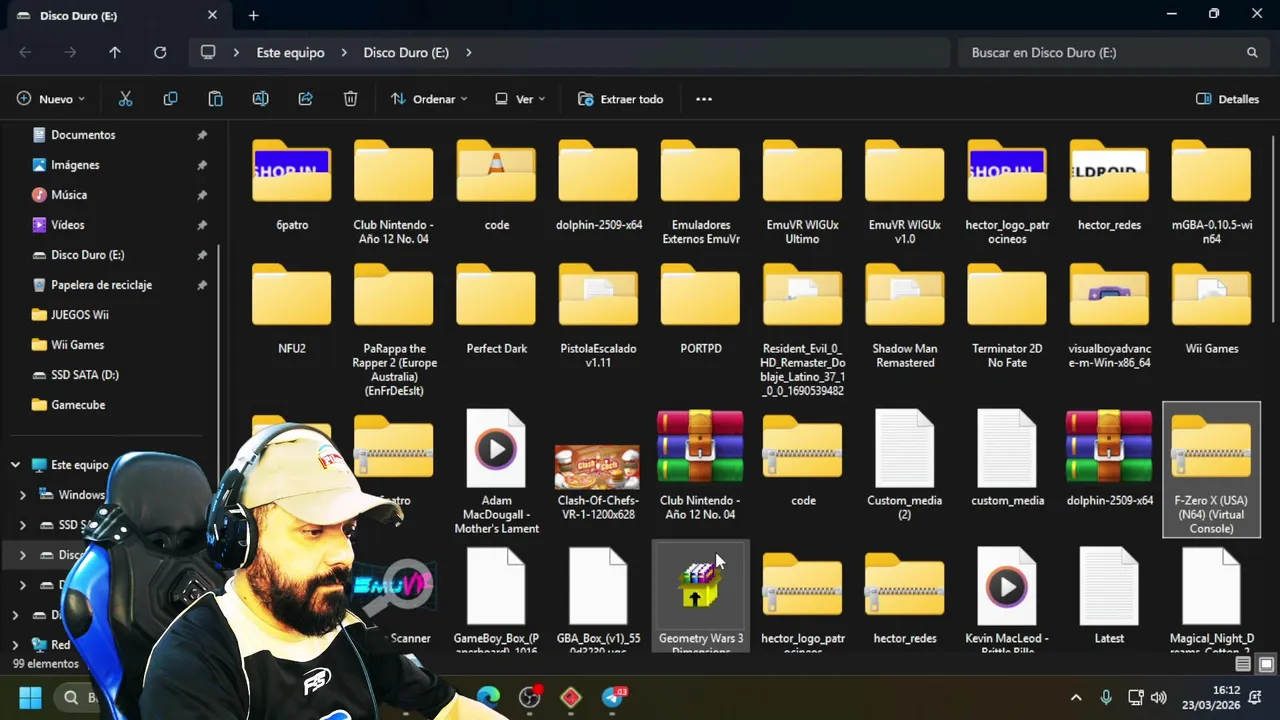Screen dimensions: 1280x720
Task: Select the Latest text file
Action: click(1109, 596)
